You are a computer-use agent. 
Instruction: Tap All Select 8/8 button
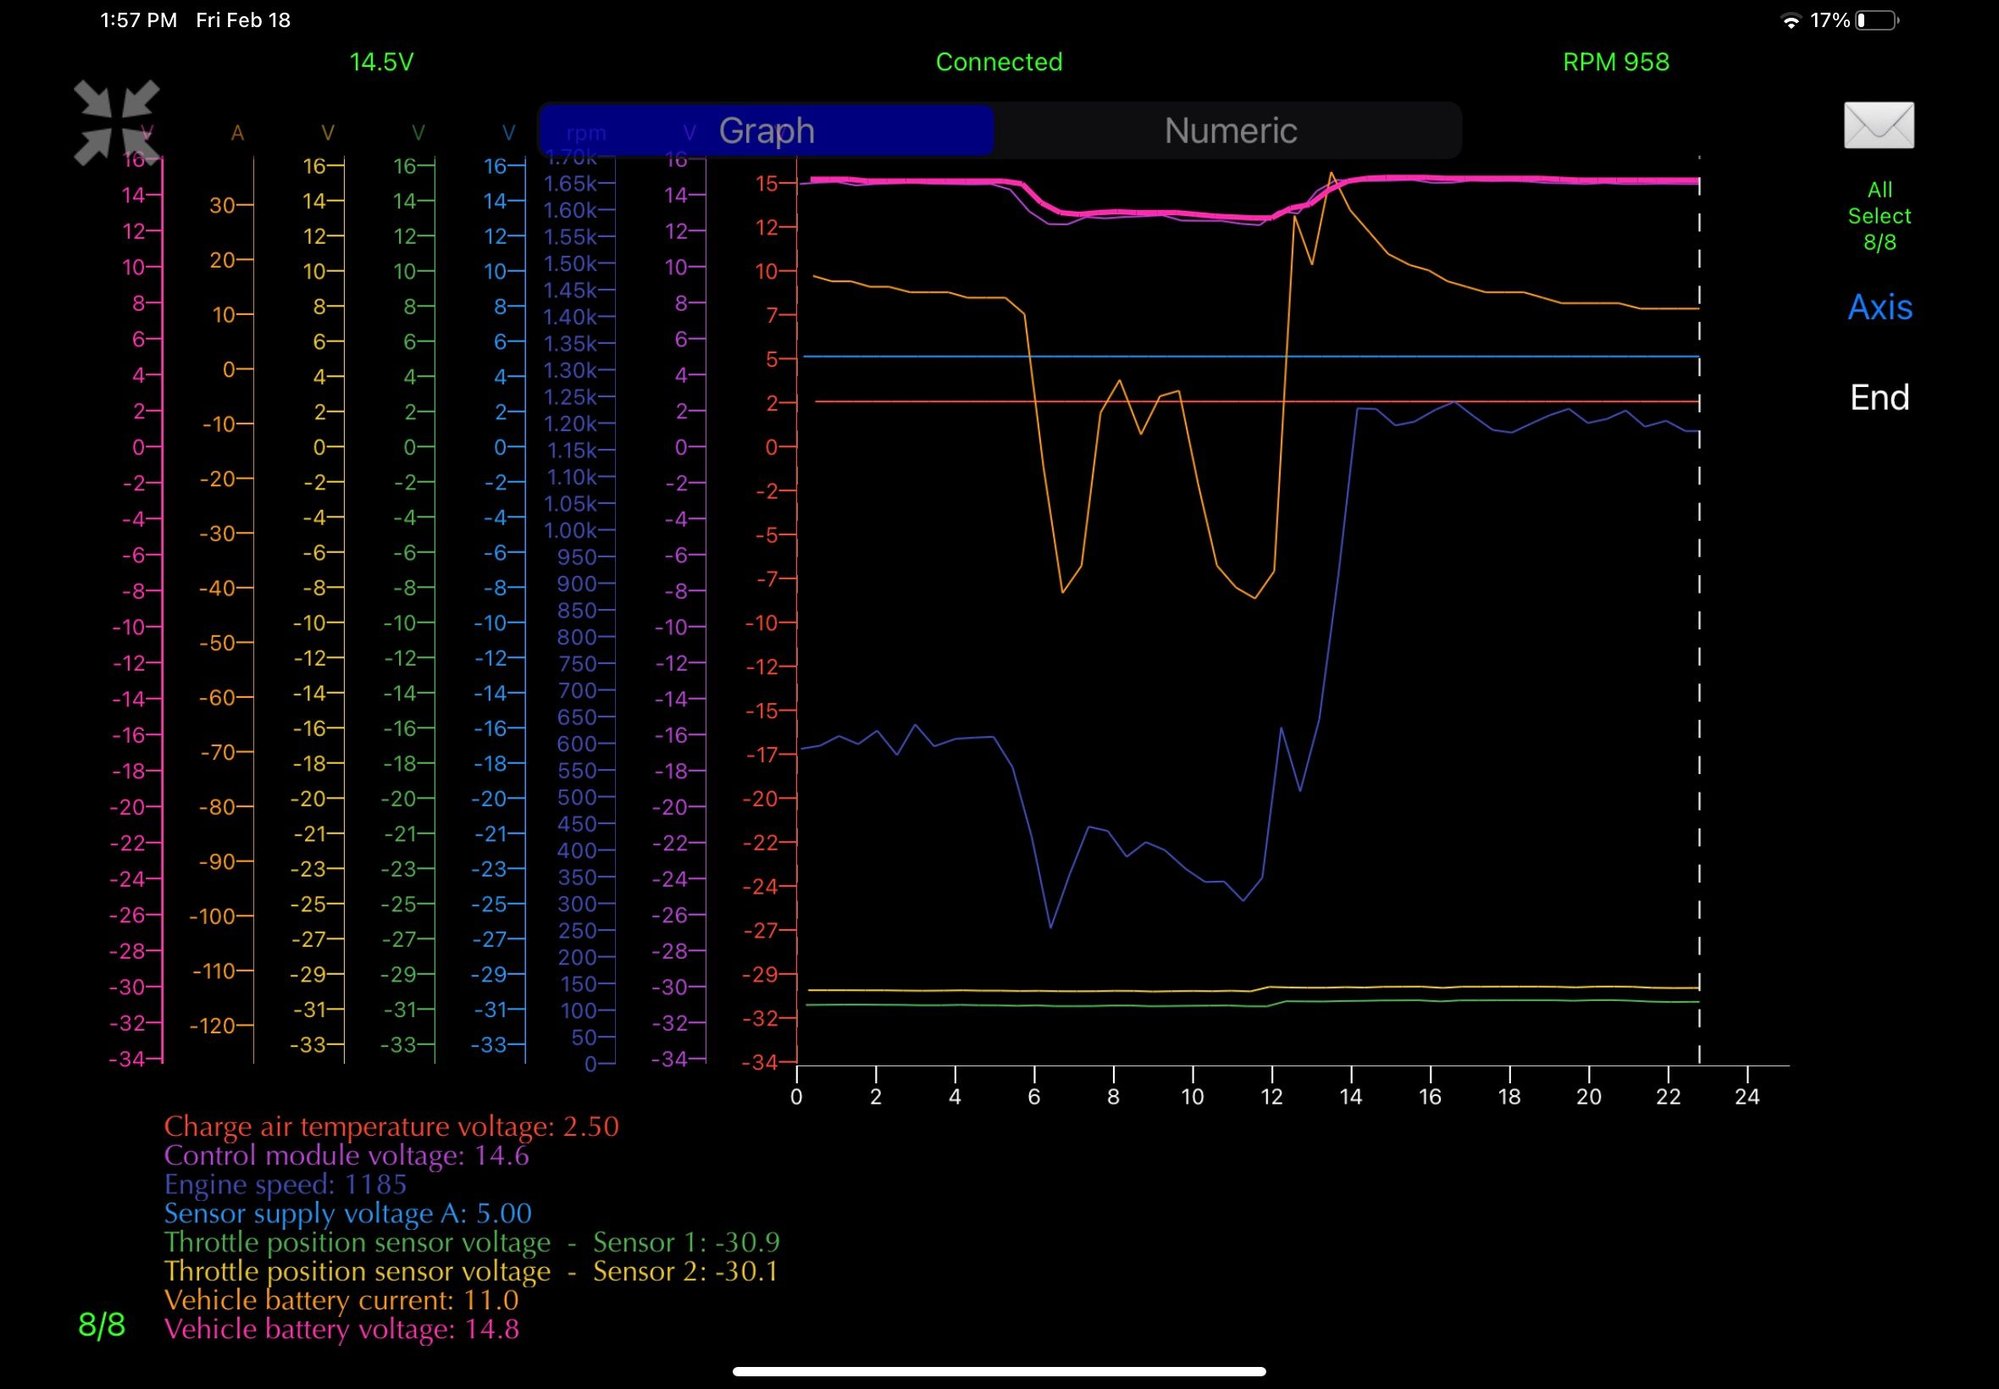pyautogui.click(x=1878, y=216)
